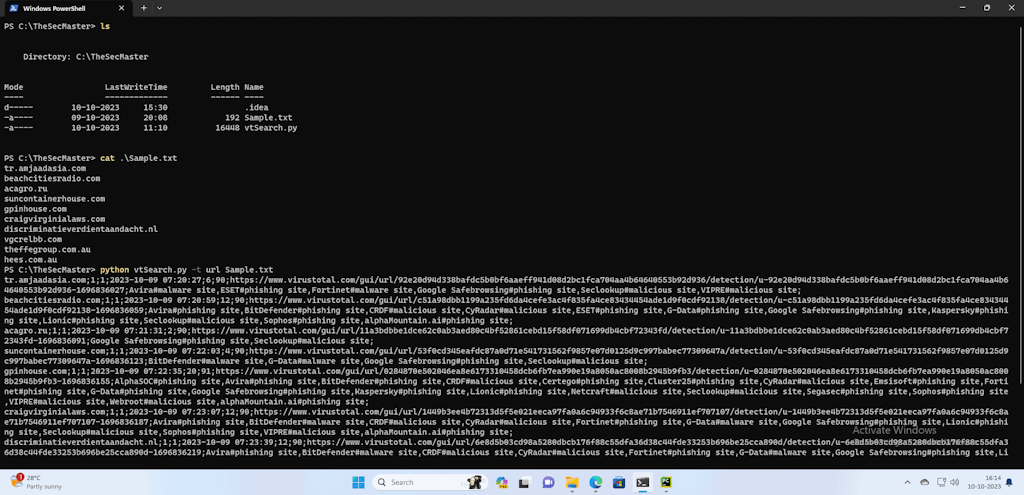The image size is (1024, 495).
Task: Click the 'discriminatieverdientaandacht.nl' line in Sample.txt output
Action: point(81,229)
